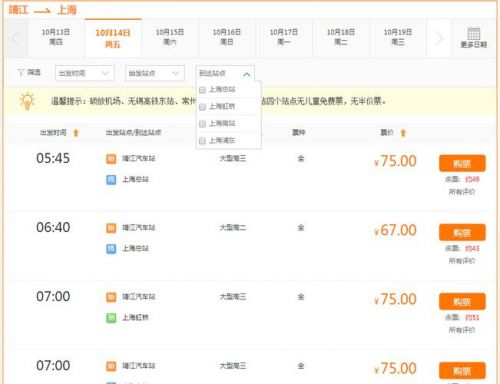Screen dimensions: 500x384
Task: Select the 10月18日 周二 date tab
Action: point(341,37)
